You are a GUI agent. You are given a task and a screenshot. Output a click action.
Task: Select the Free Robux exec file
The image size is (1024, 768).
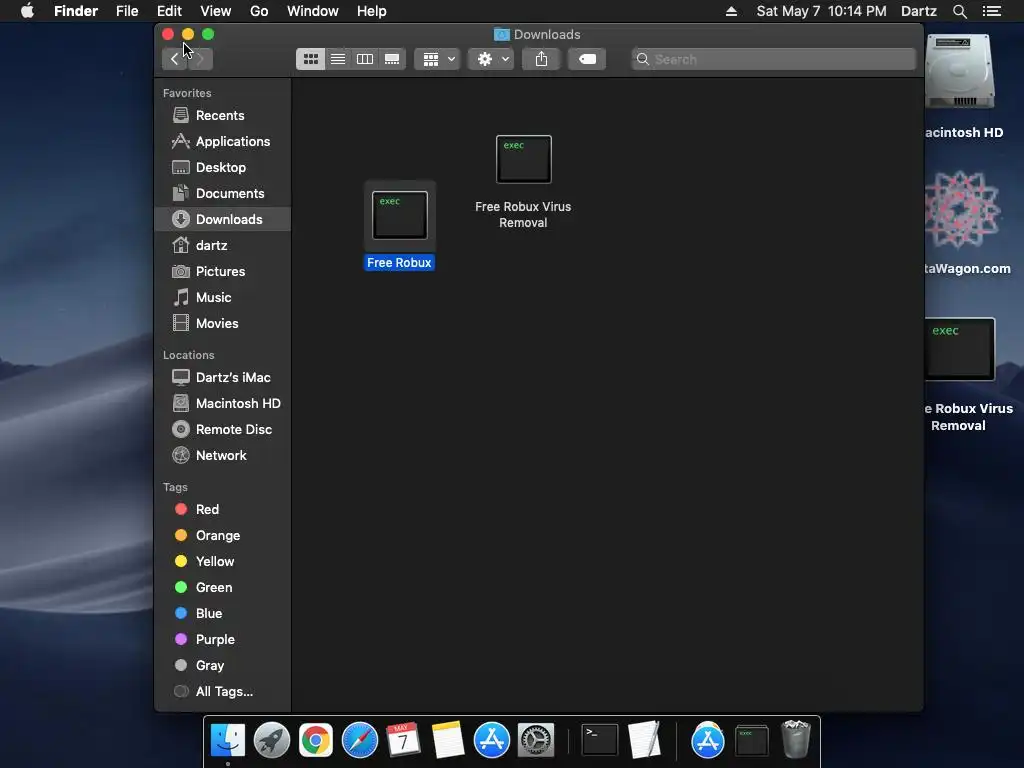point(400,225)
